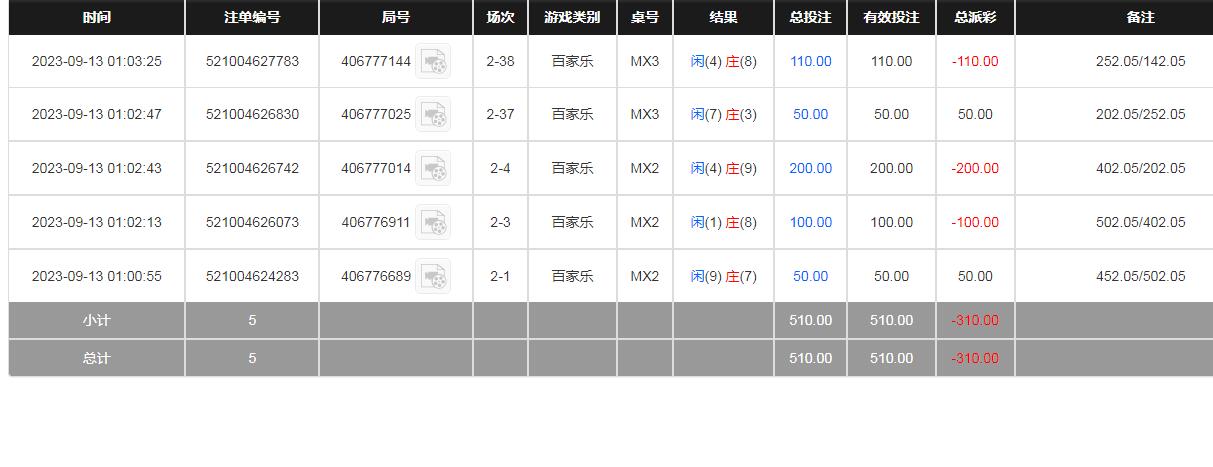Select the 小计 subtotal row label

tap(97, 321)
